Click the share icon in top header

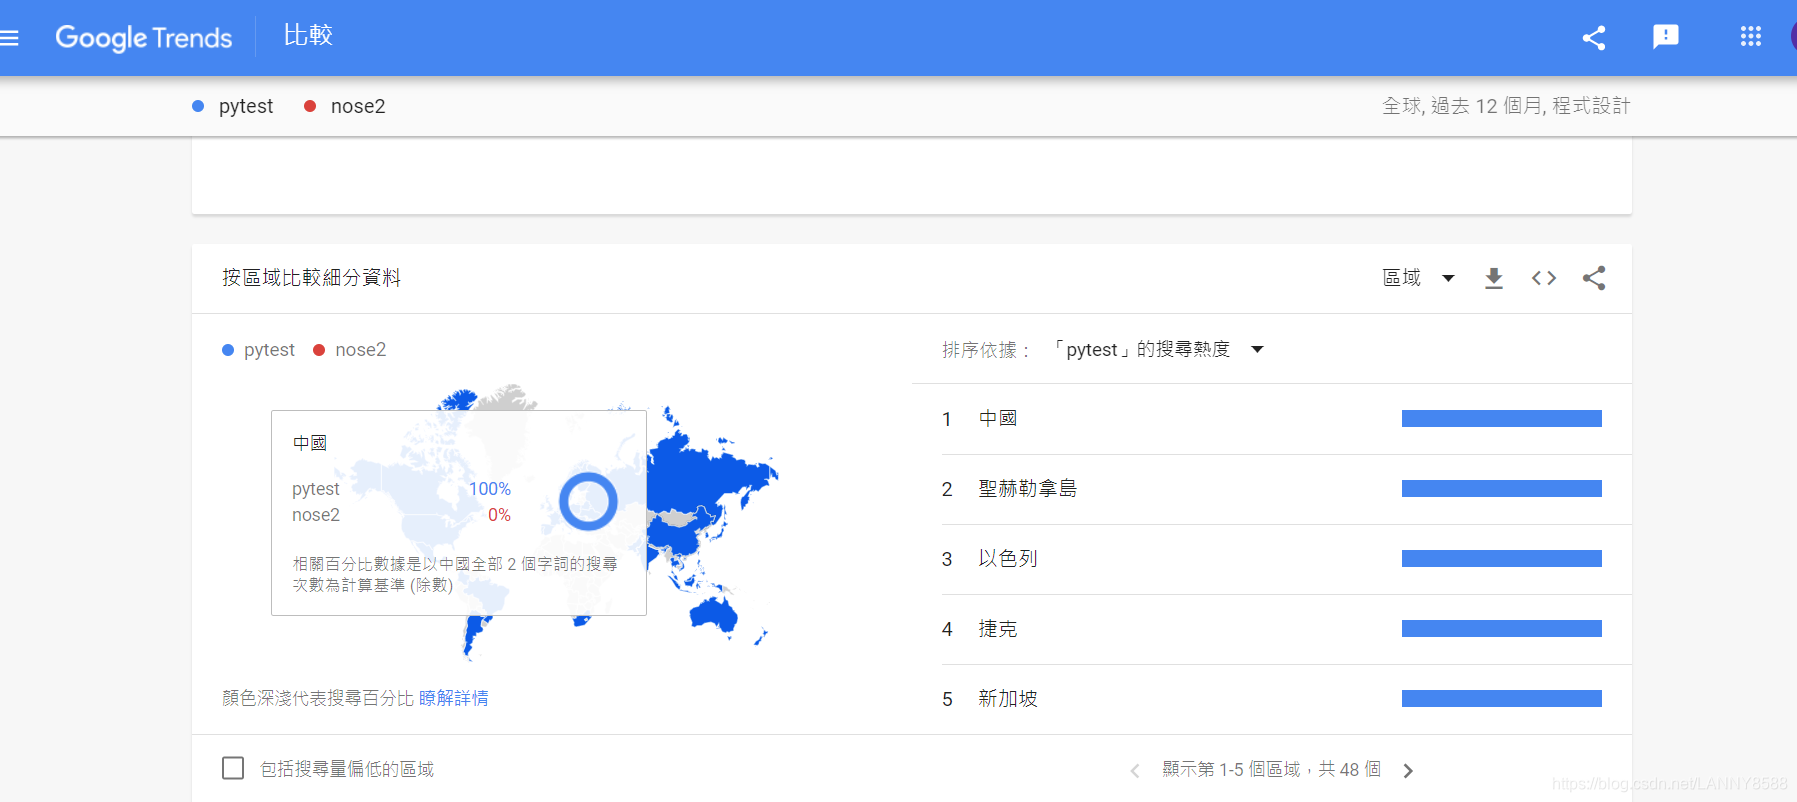(1594, 38)
